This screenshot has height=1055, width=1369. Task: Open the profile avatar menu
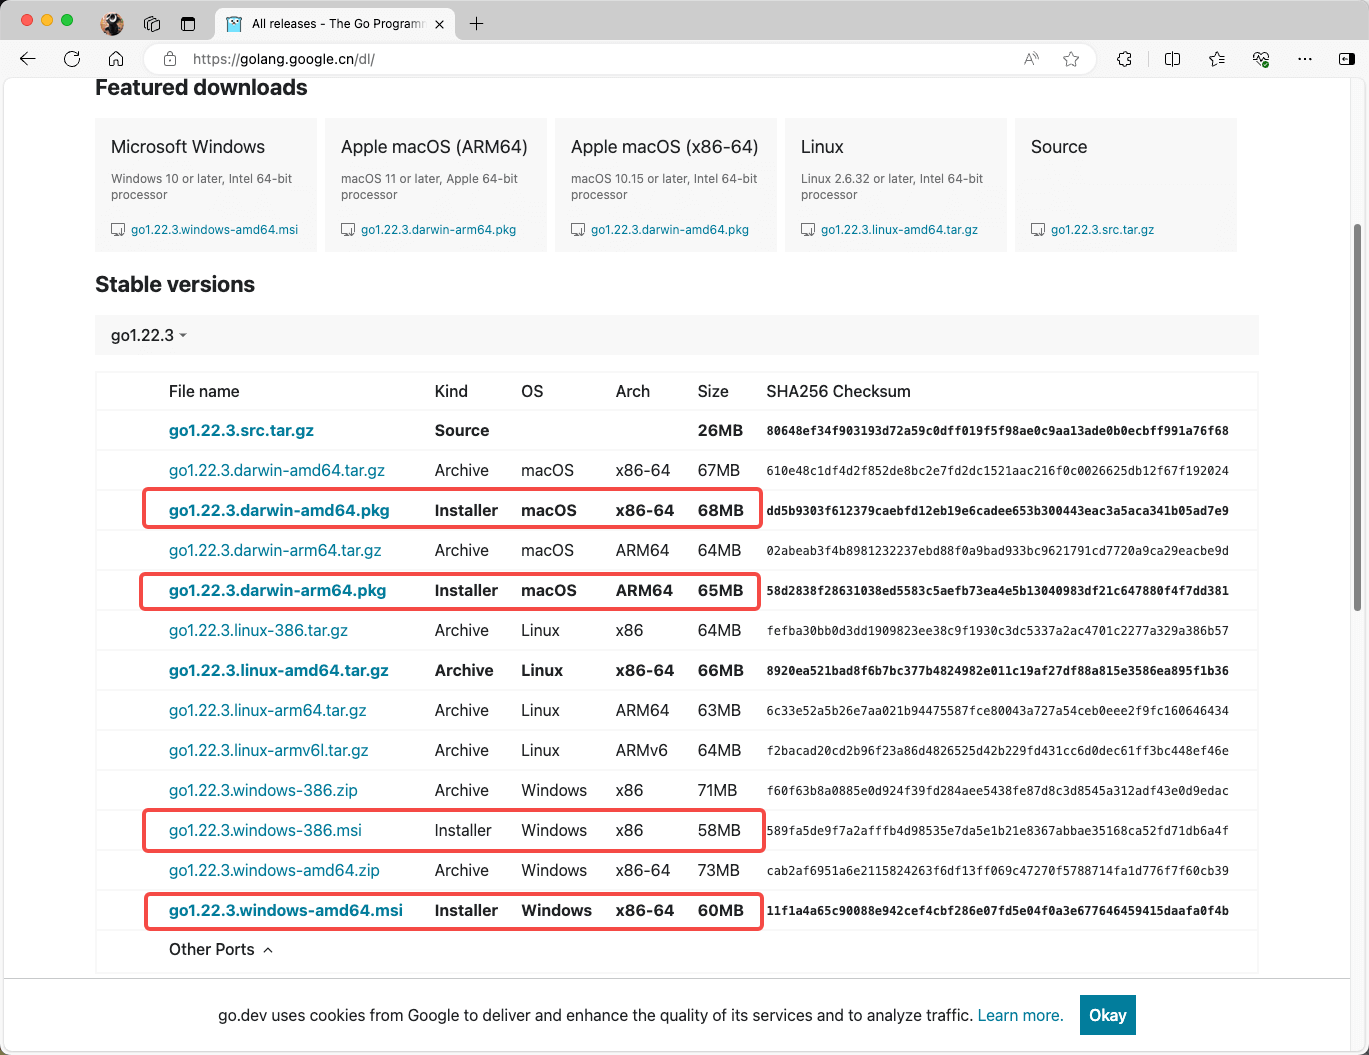pos(113,23)
